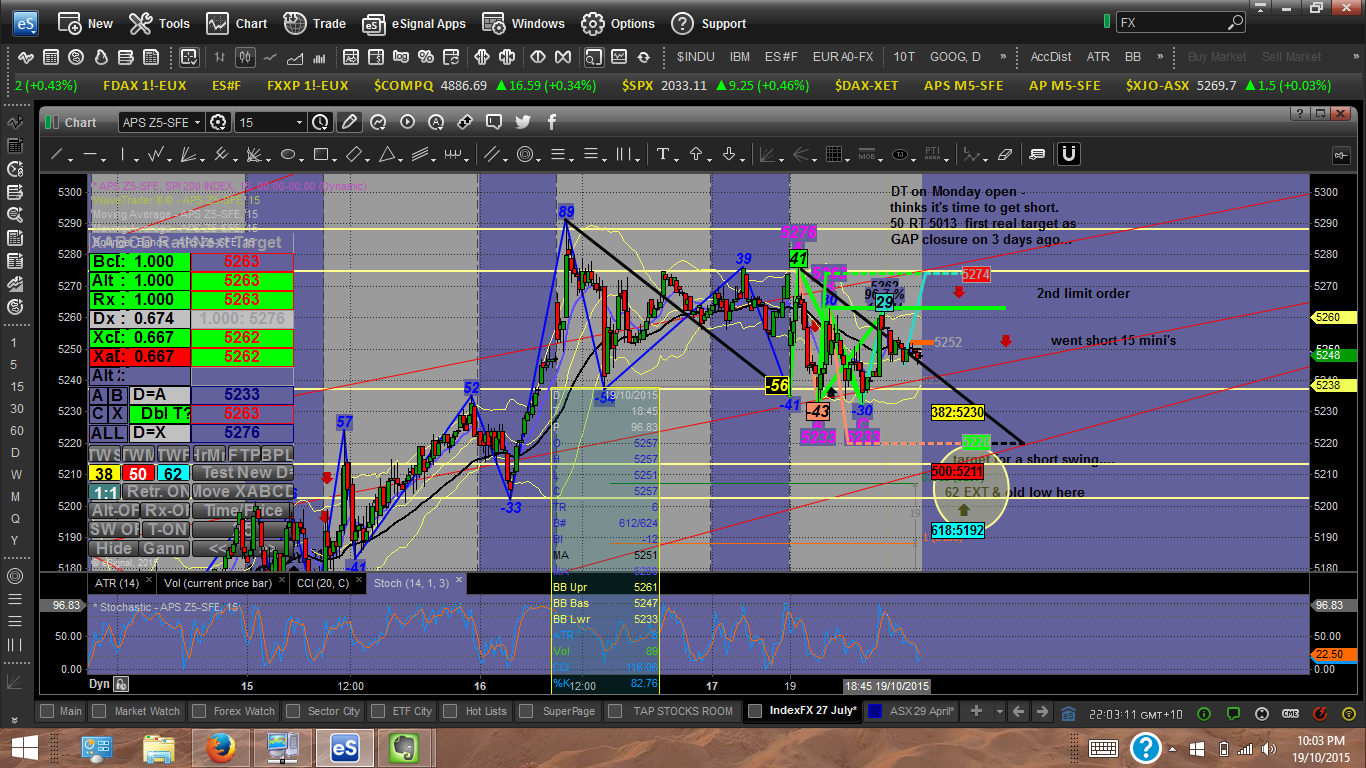
Task: Click the red 50 retracement swatch
Action: [x=139, y=473]
